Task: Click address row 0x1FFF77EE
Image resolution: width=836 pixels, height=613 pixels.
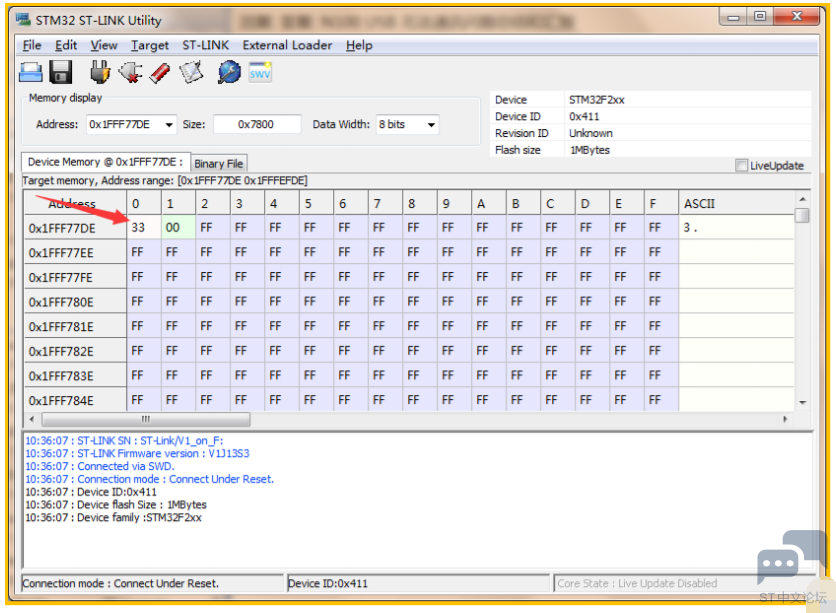Action: pos(75,253)
